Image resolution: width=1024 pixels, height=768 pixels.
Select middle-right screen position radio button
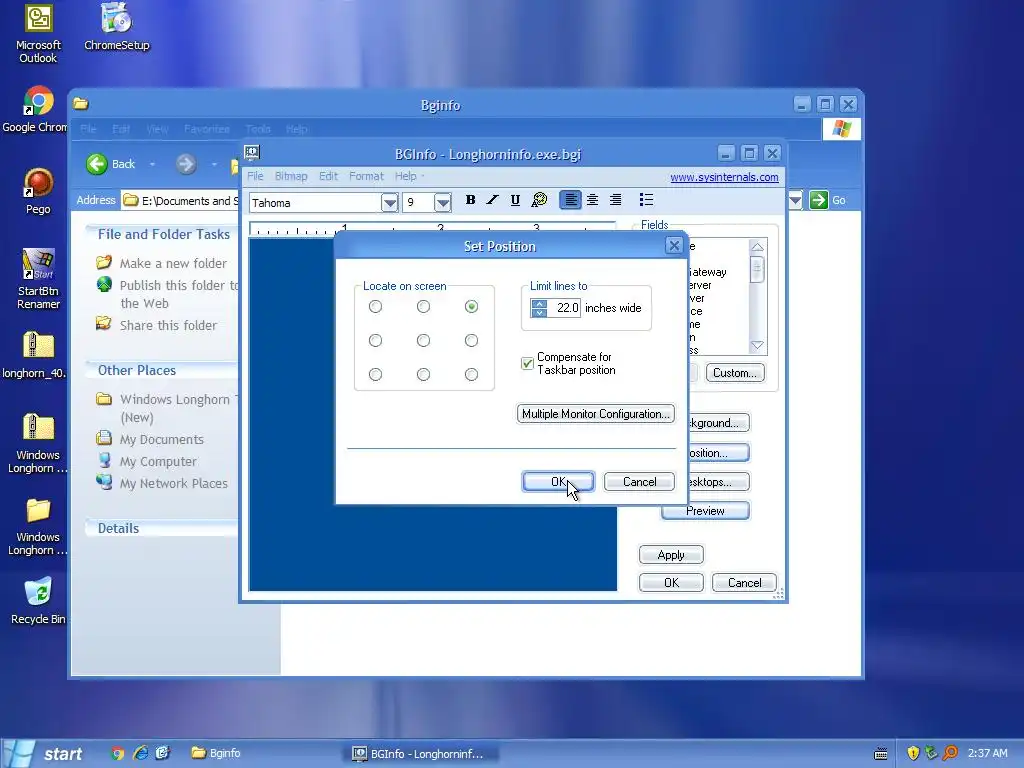[x=471, y=340]
